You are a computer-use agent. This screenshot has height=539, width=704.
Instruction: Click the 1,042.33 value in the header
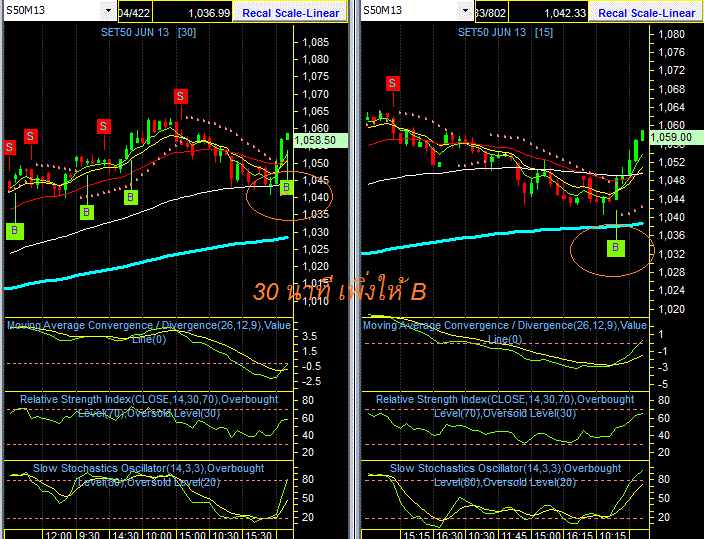(549, 13)
